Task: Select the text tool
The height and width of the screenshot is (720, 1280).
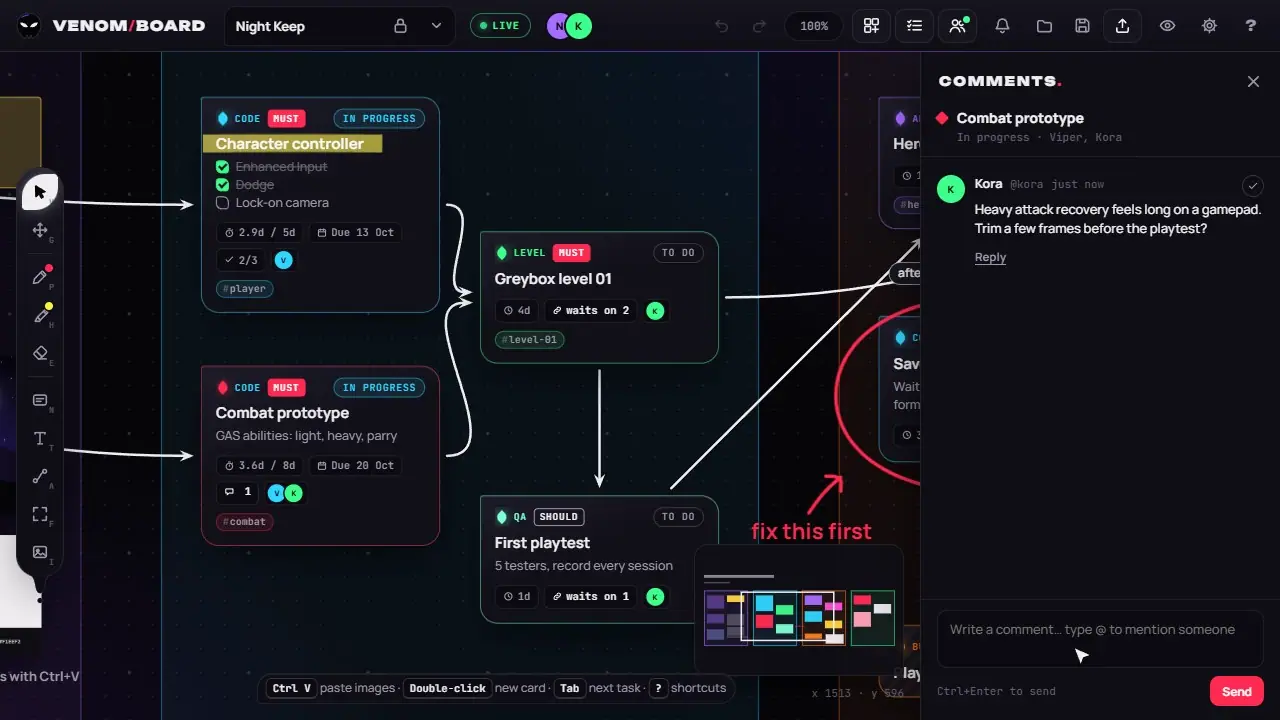Action: coord(40,439)
